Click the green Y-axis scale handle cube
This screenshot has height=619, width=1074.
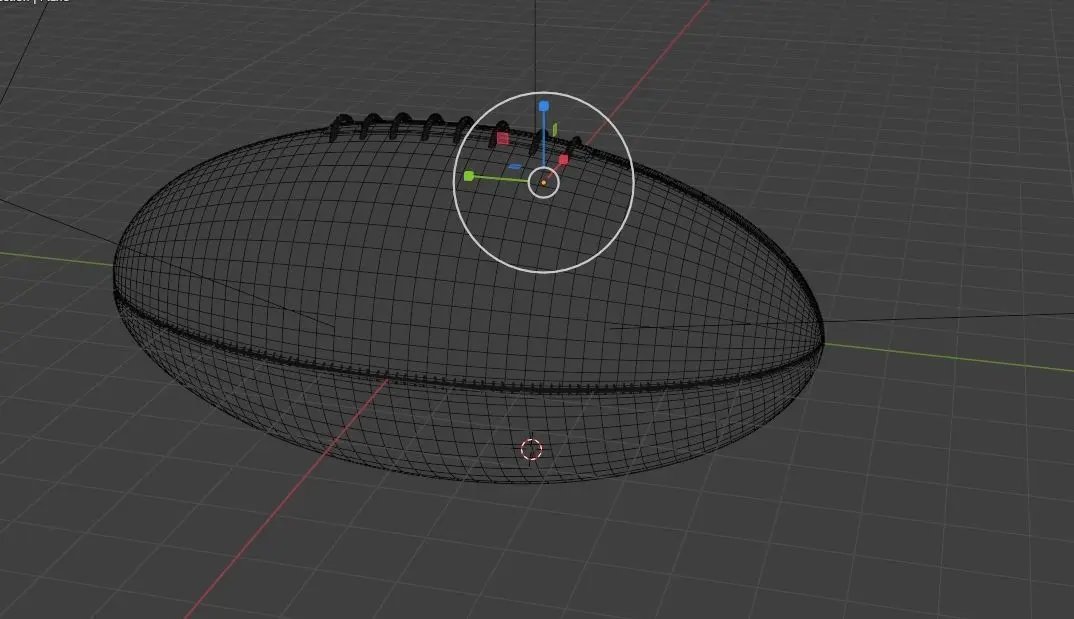pos(469,177)
